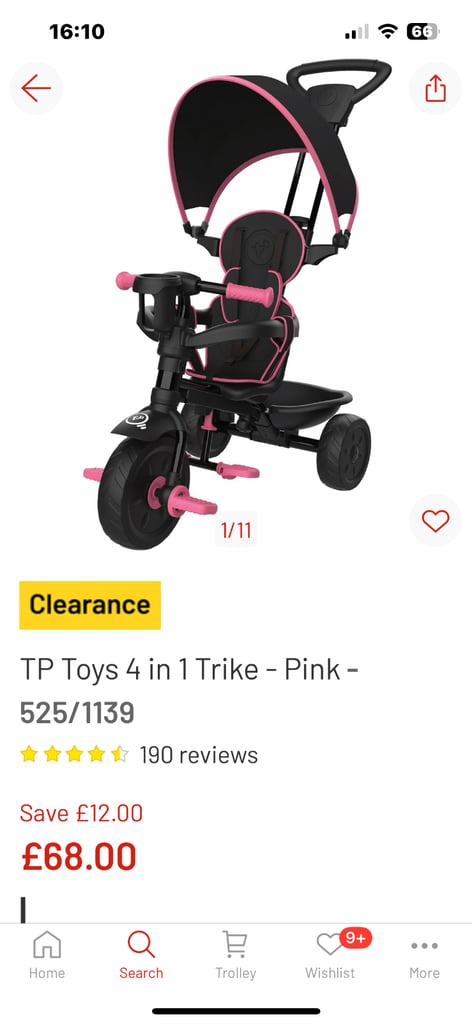Go to Home tab
Screen dimensions: 472x1024
[47, 954]
